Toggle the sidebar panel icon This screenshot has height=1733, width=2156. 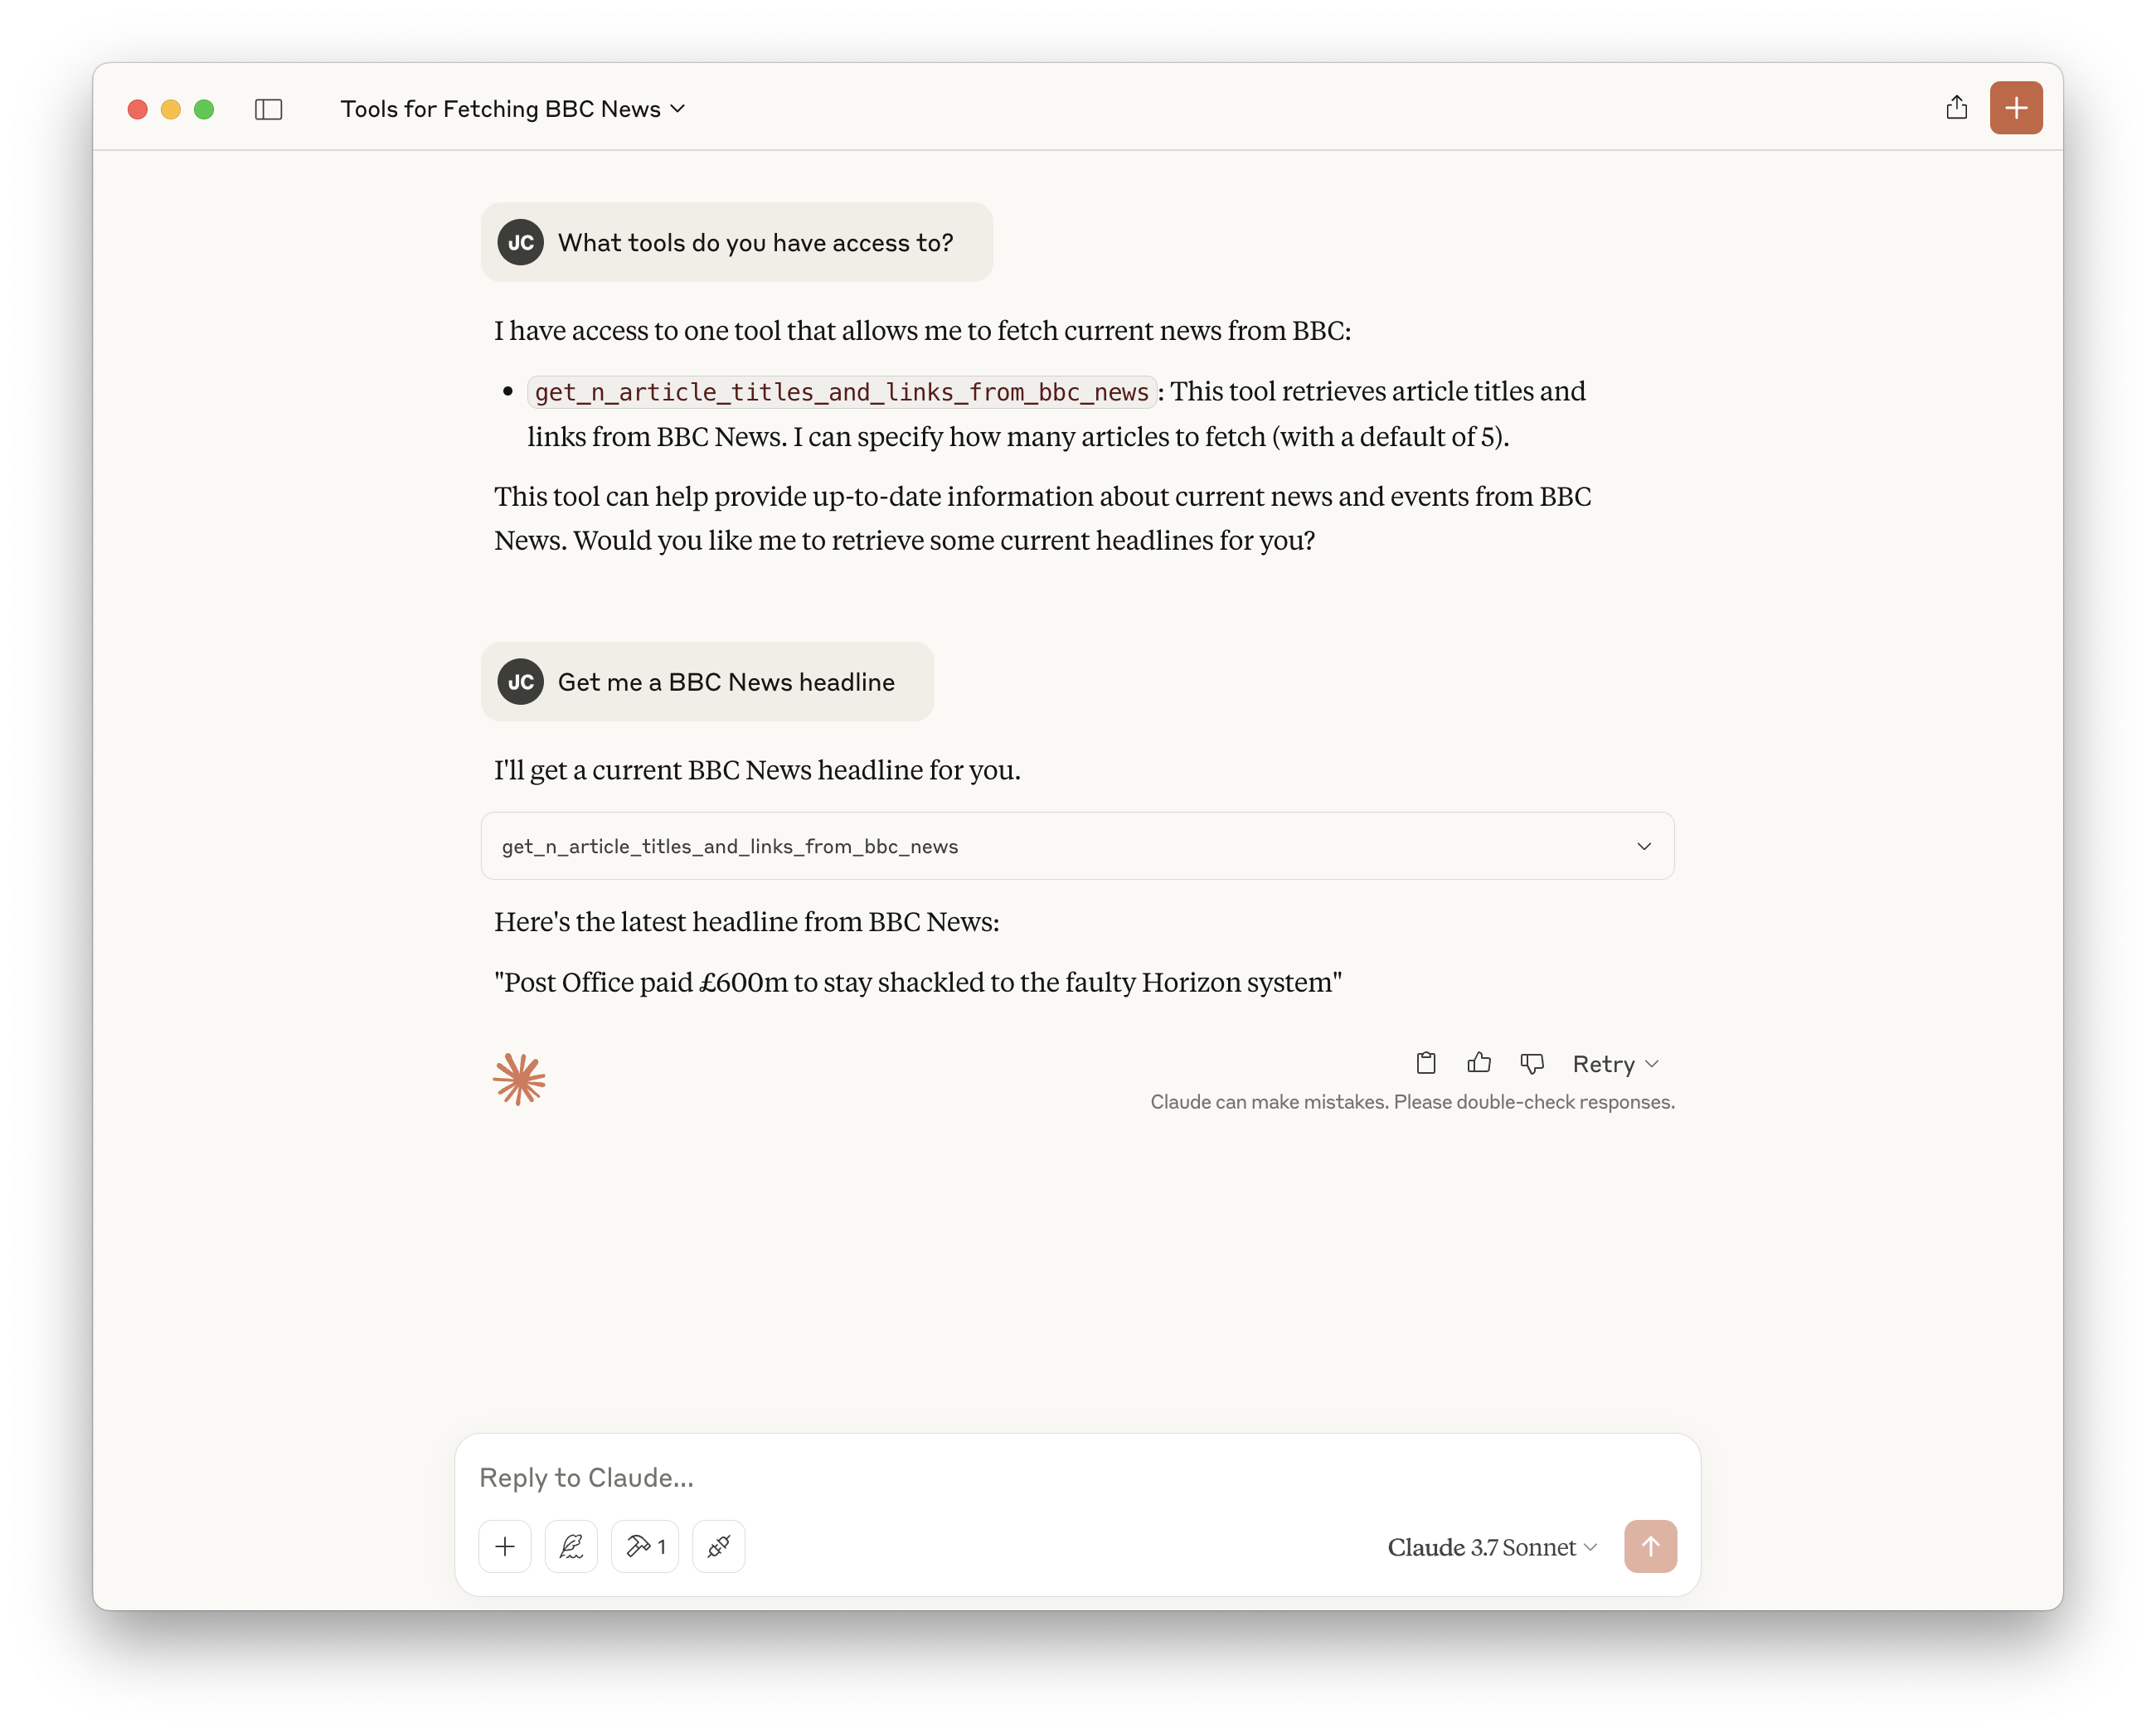[268, 109]
